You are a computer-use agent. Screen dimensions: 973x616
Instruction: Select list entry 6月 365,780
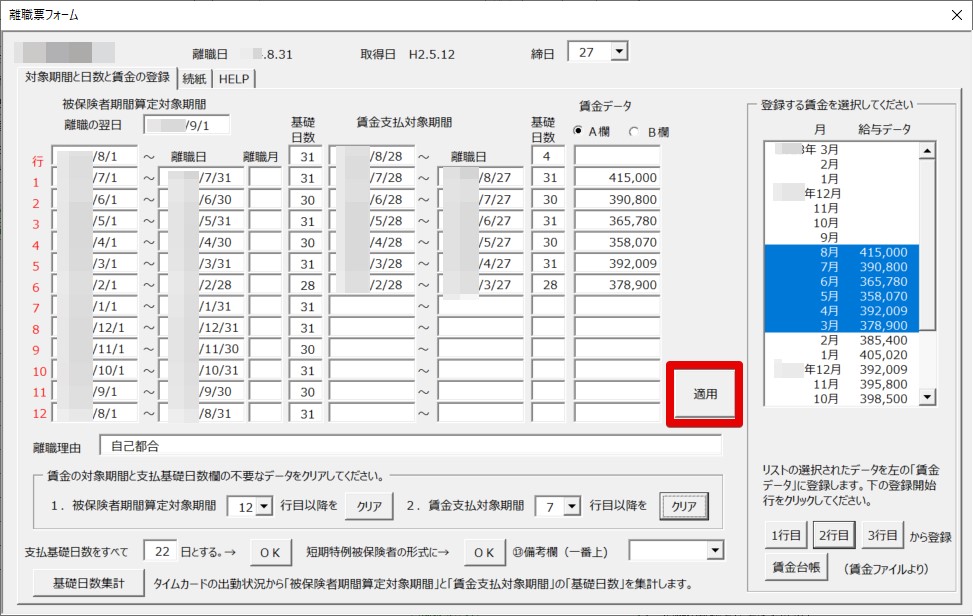pos(841,282)
